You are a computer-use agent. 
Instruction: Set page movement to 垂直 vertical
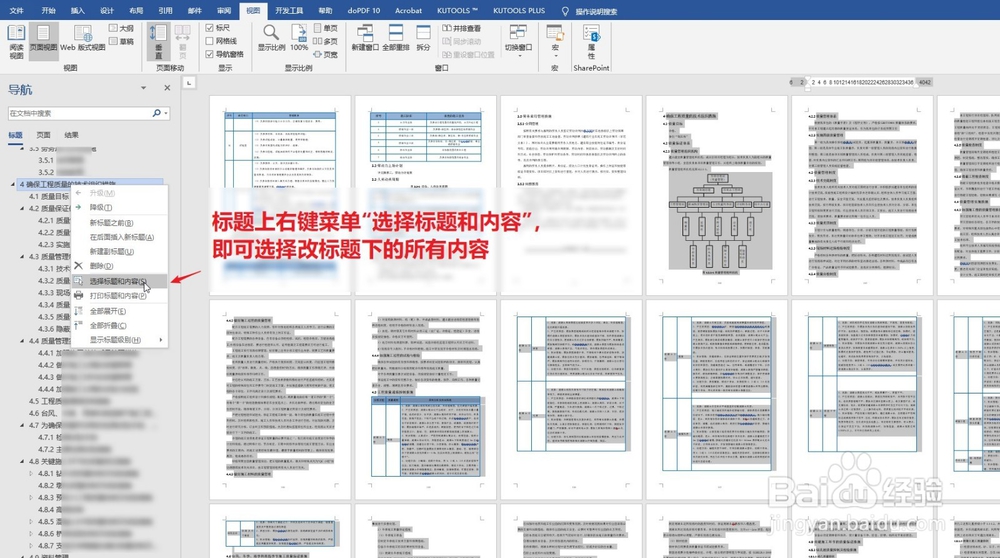(158, 42)
